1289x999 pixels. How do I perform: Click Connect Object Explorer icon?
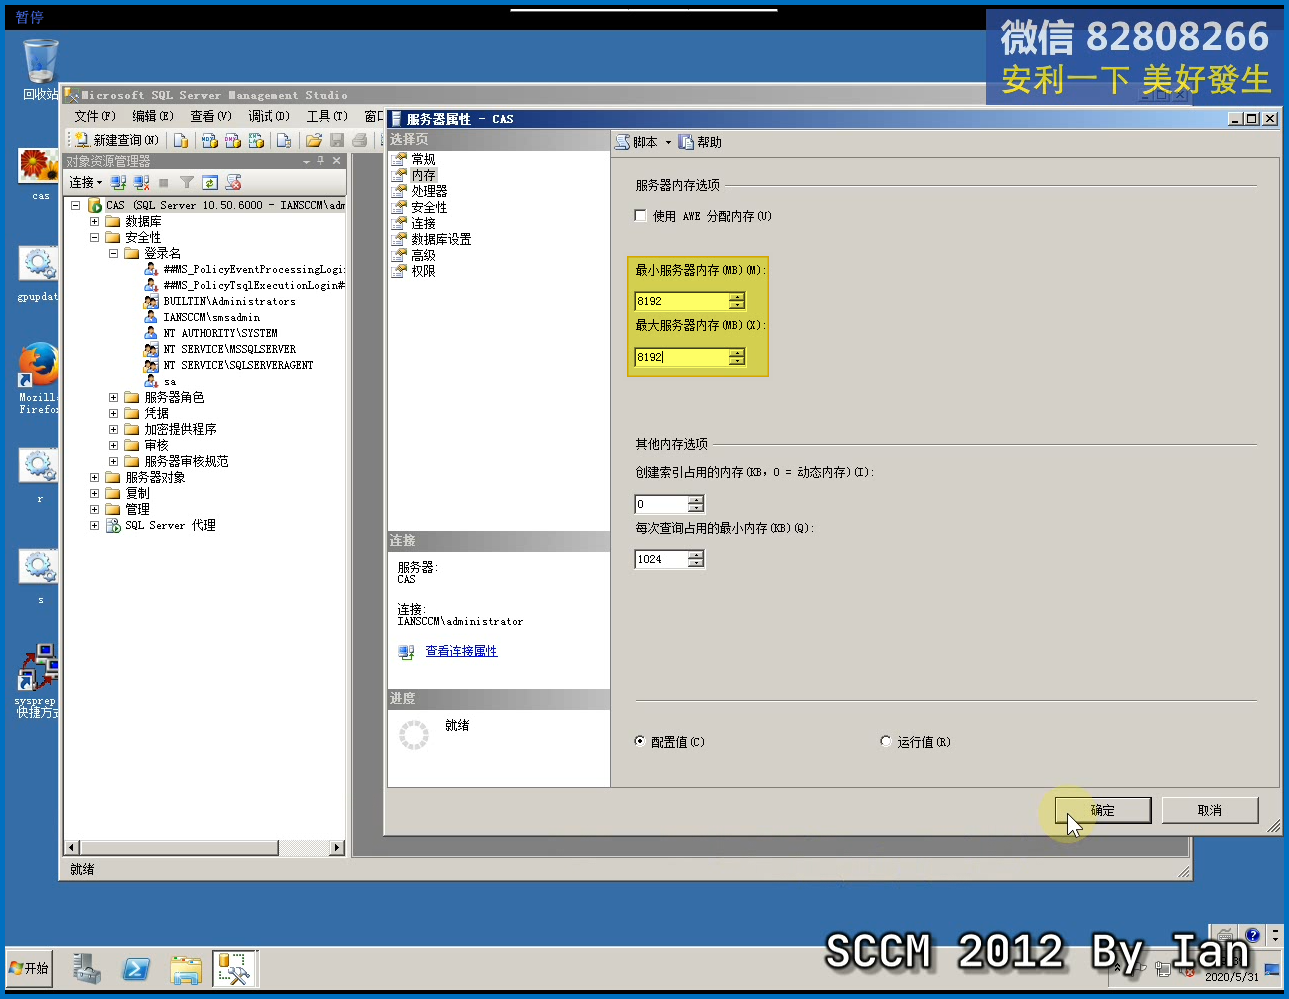[x=118, y=182]
